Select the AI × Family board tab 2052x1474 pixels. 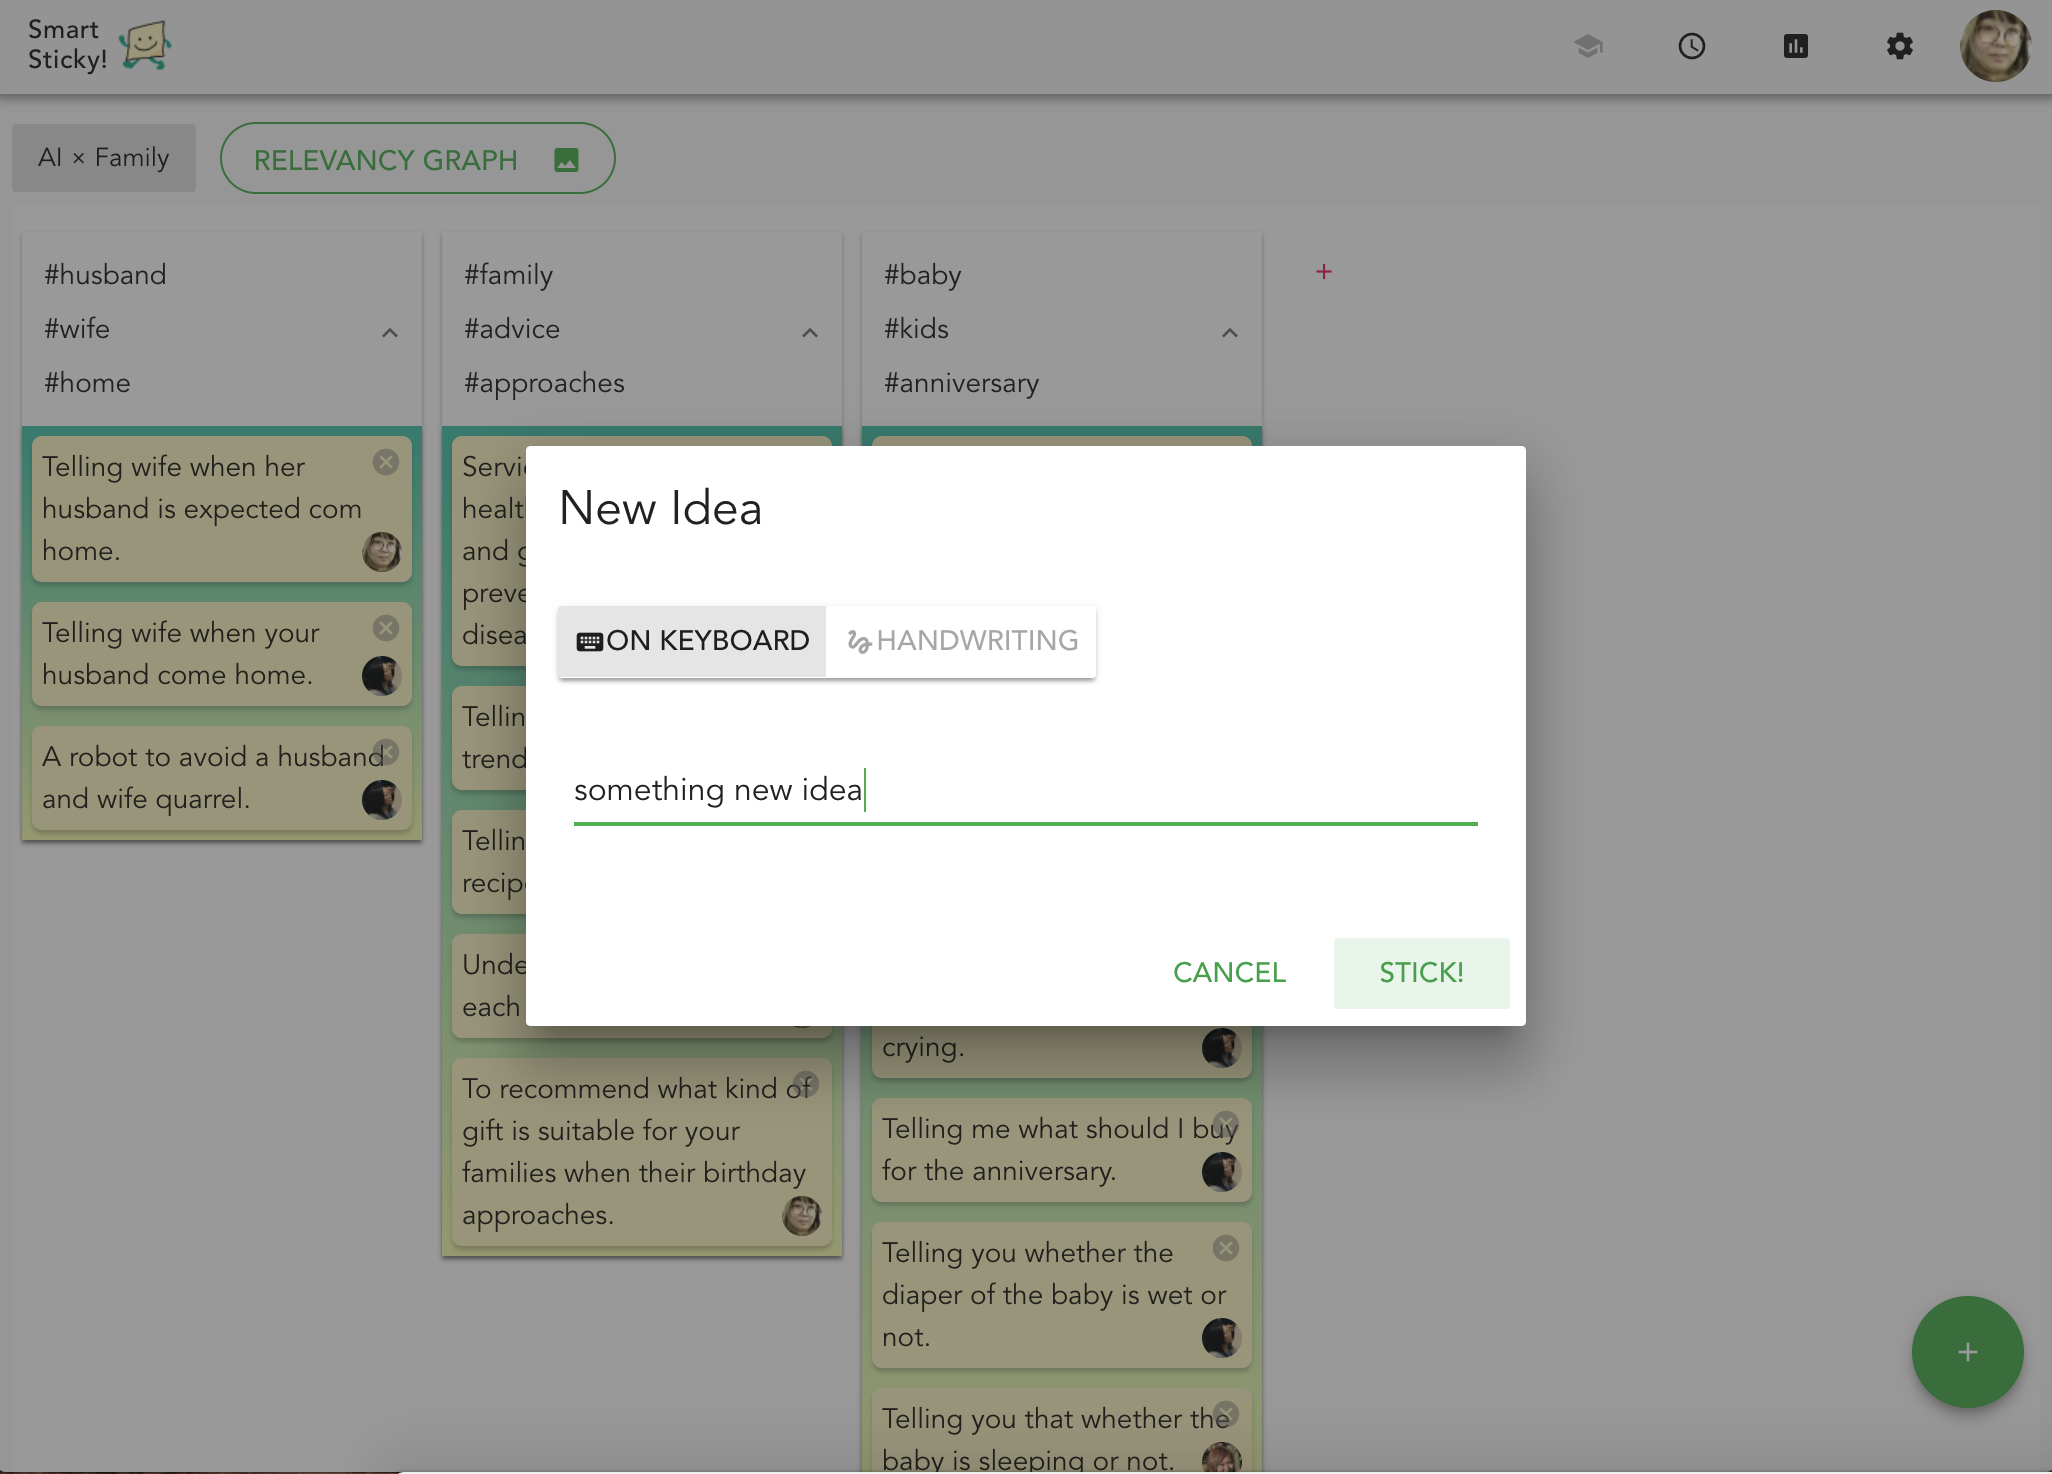click(x=104, y=158)
